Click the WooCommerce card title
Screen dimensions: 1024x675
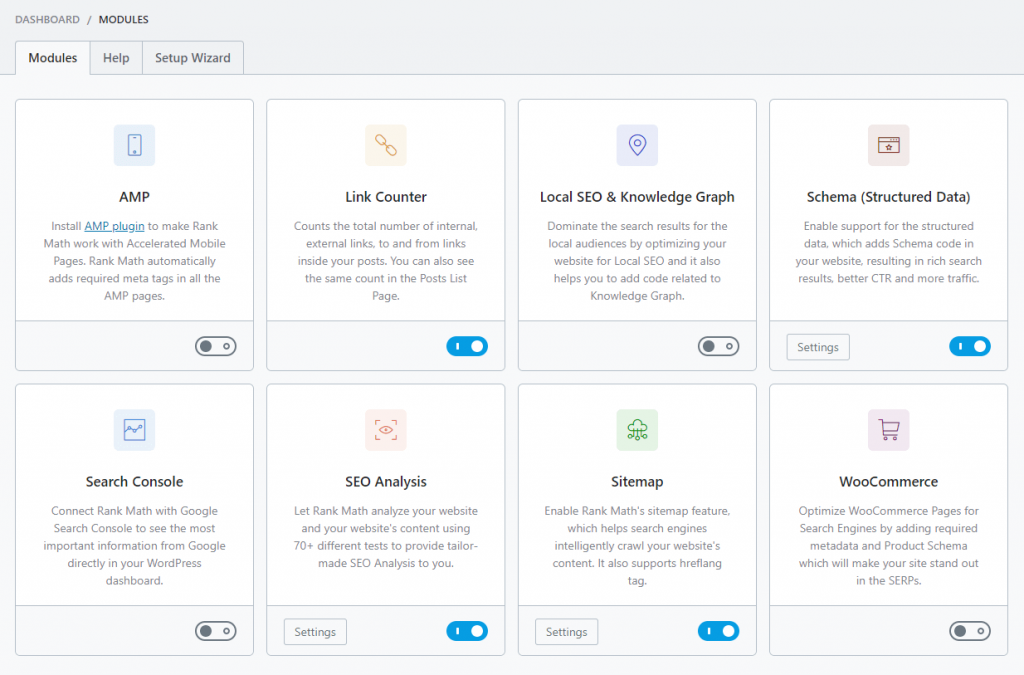[889, 482]
